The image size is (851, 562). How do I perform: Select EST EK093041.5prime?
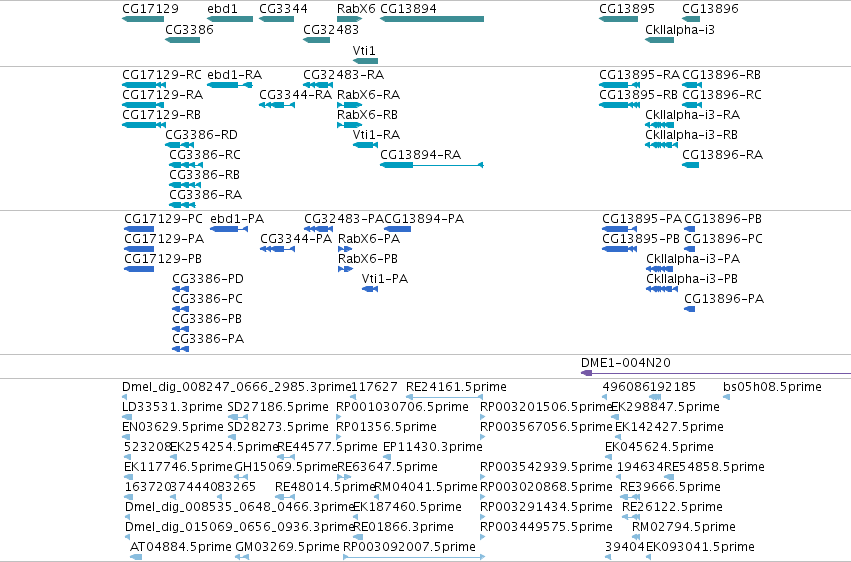coord(649,557)
